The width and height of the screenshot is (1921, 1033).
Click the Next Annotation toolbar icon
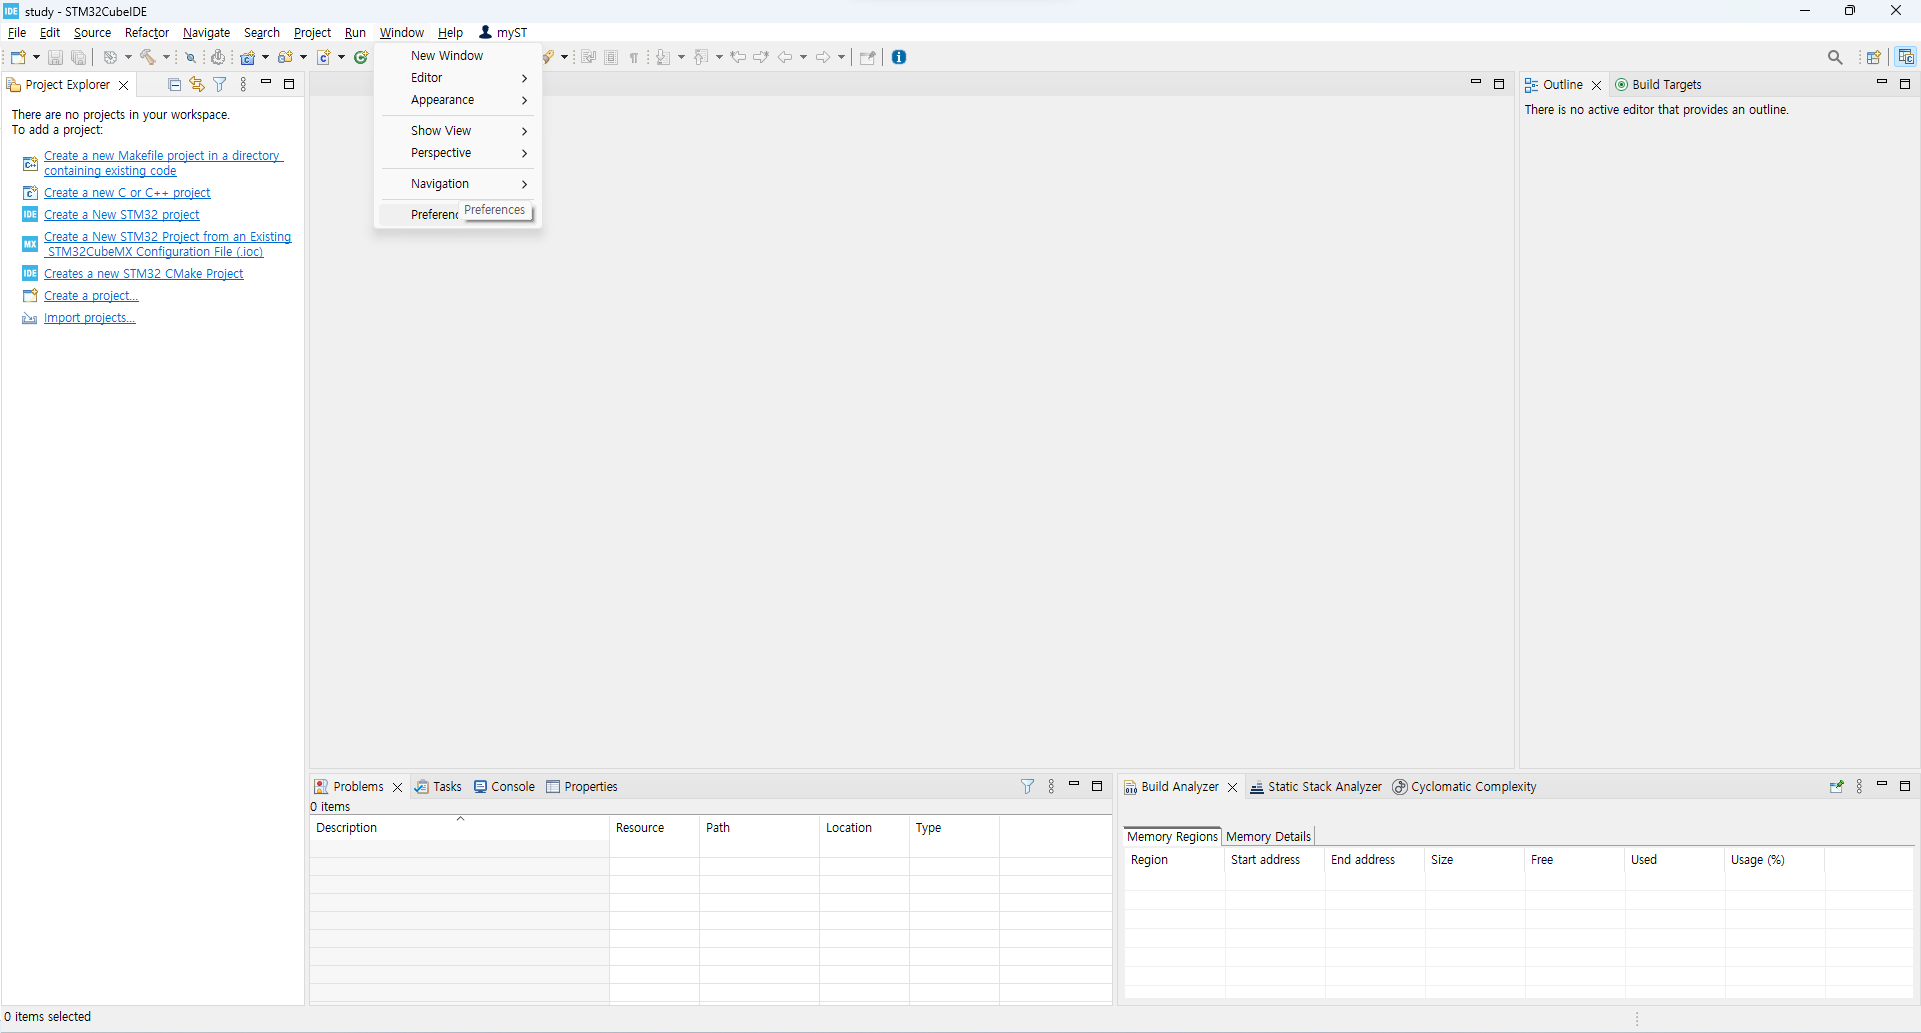pos(663,57)
